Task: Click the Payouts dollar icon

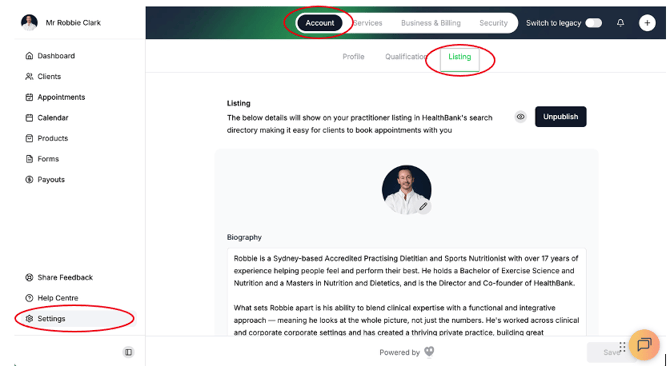Action: (x=29, y=179)
